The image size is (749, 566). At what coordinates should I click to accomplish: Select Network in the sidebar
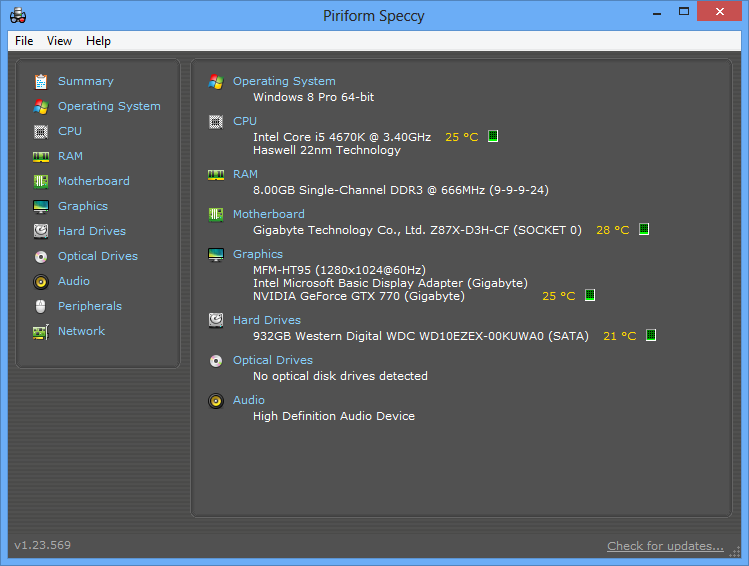tap(81, 331)
